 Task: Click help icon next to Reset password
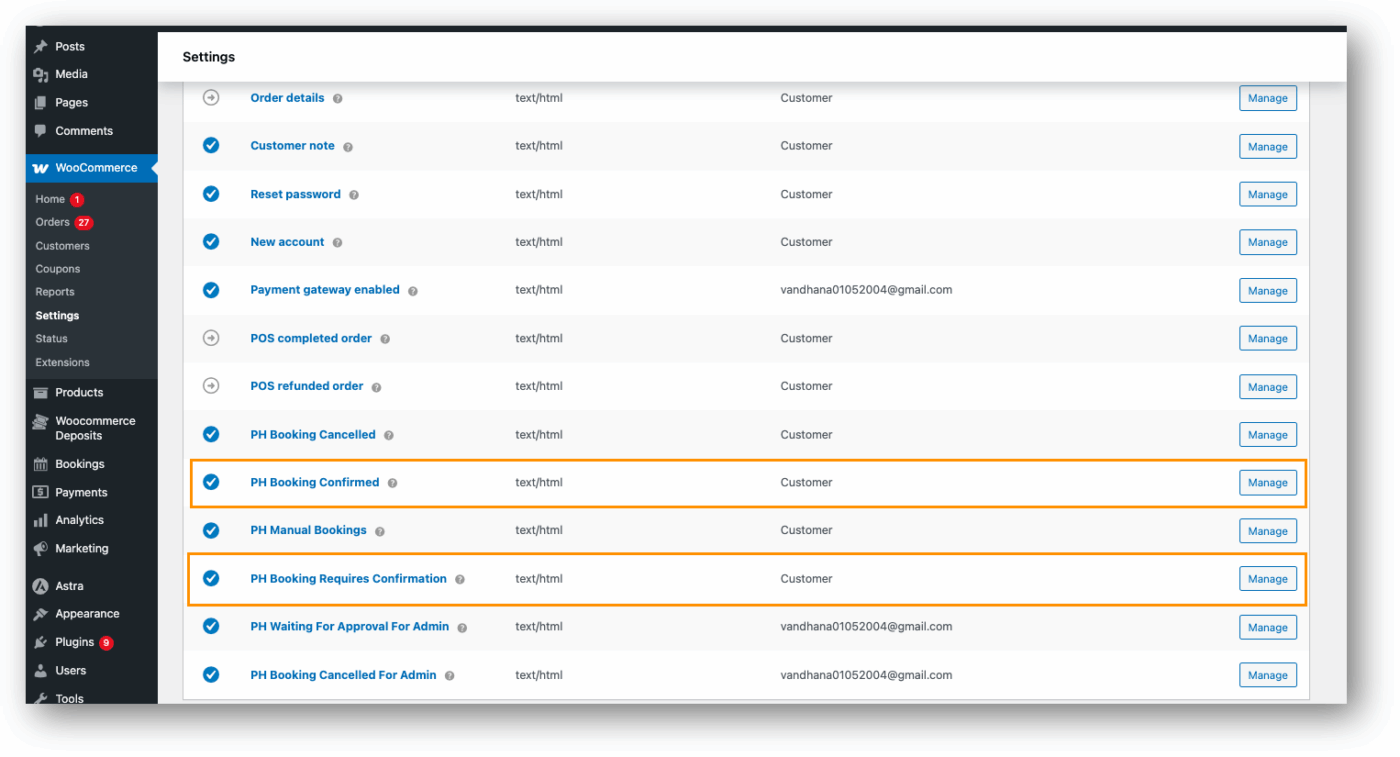point(354,195)
